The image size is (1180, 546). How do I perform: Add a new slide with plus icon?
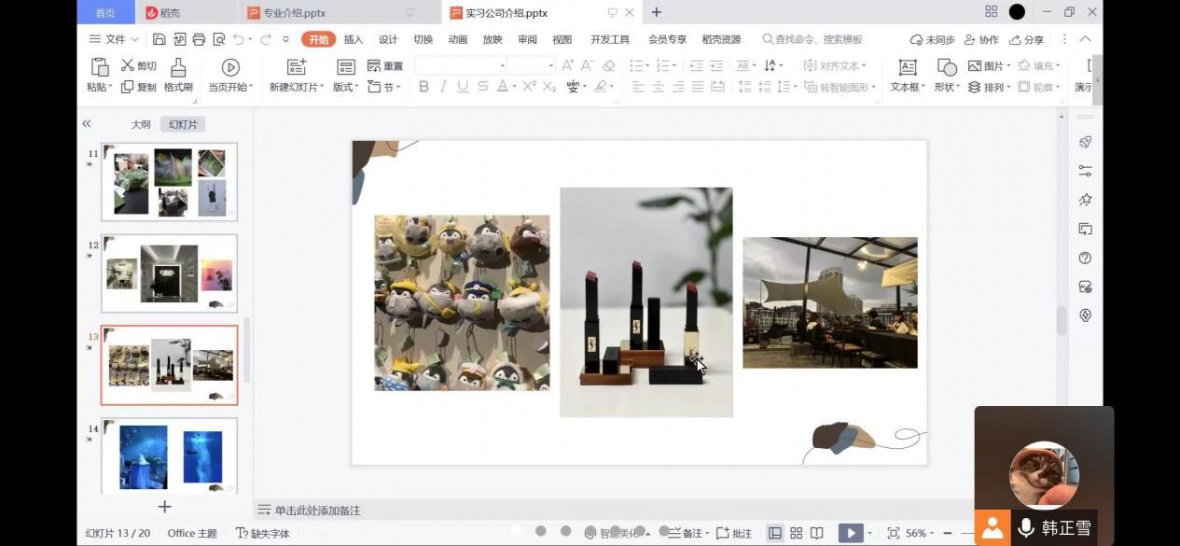point(165,507)
